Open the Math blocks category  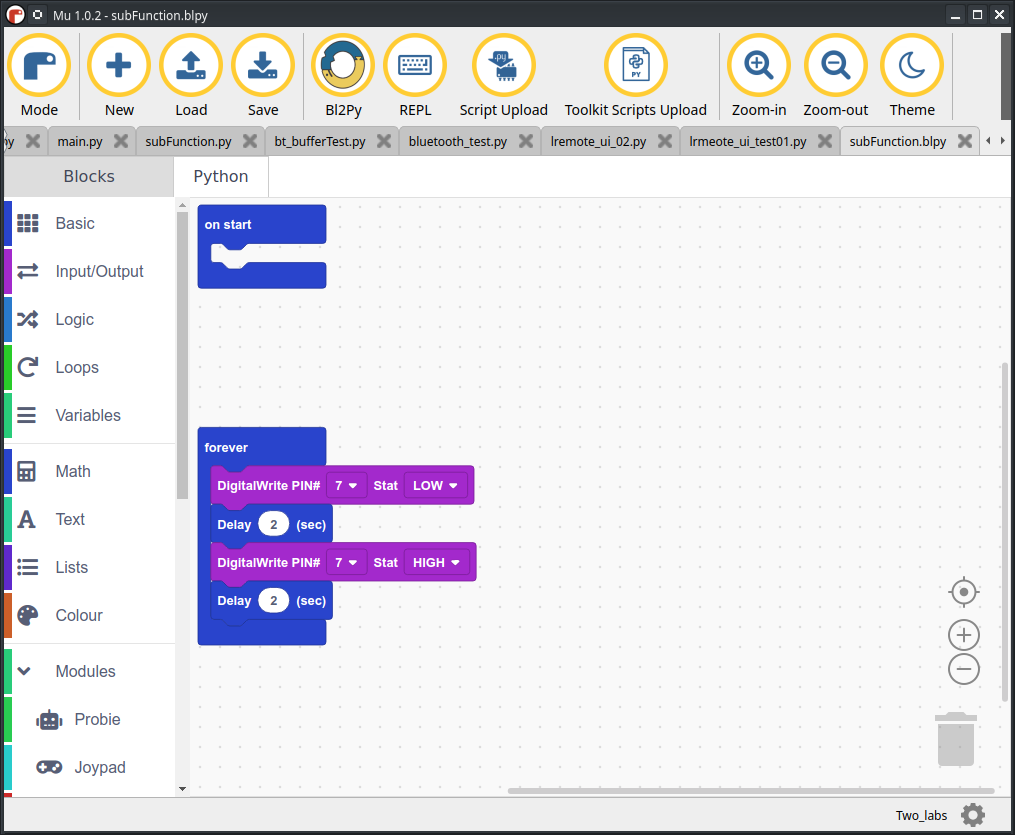pos(89,471)
